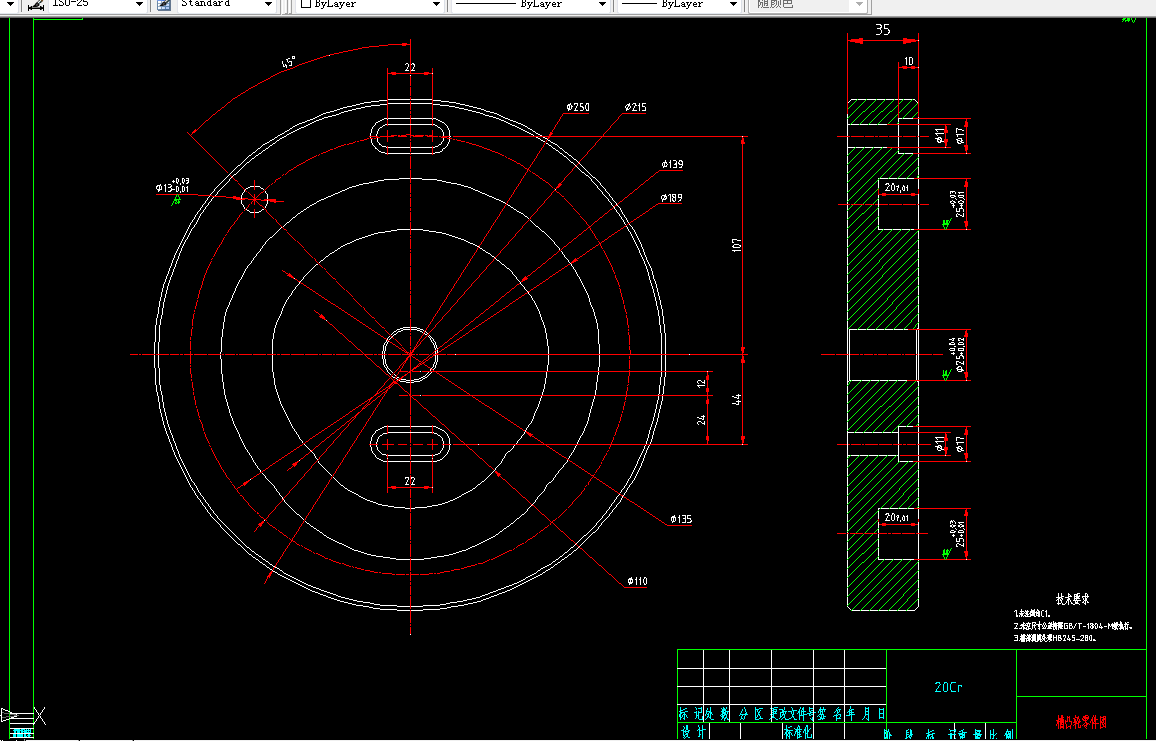The image size is (1156, 741).
Task: Select the ø189 diameter label
Action: (671, 198)
